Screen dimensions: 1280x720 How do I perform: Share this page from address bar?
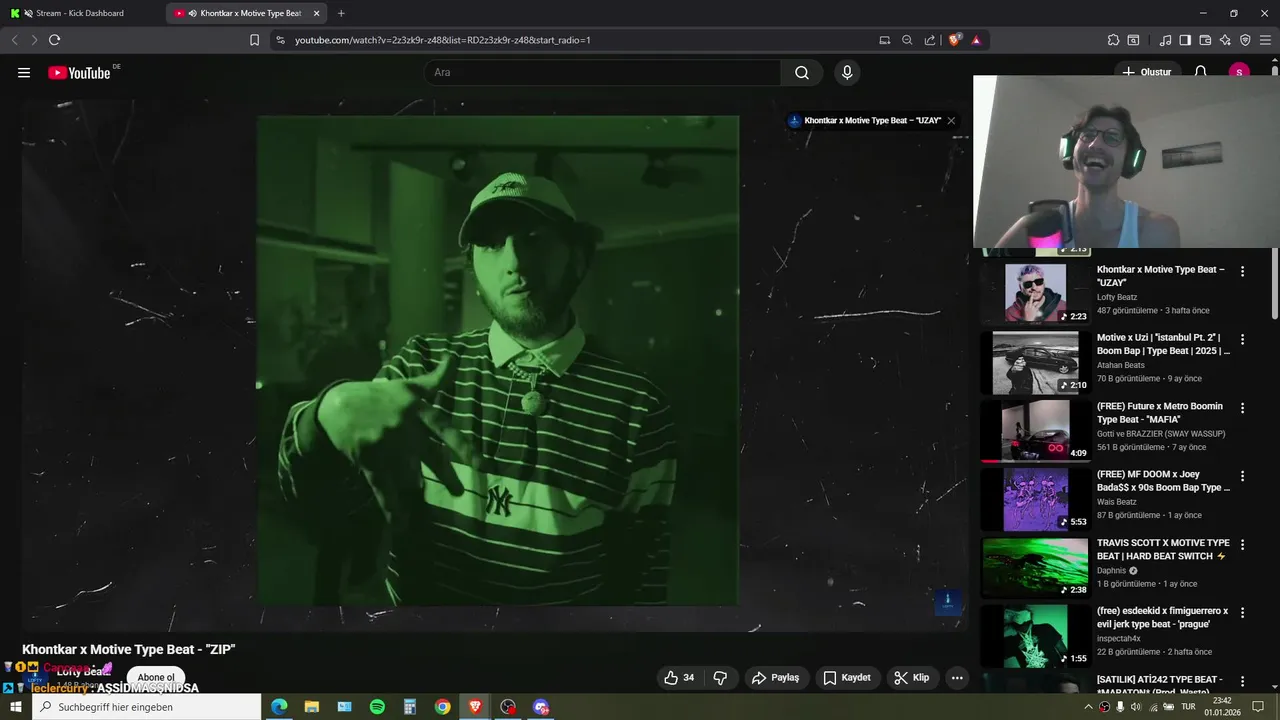[930, 40]
